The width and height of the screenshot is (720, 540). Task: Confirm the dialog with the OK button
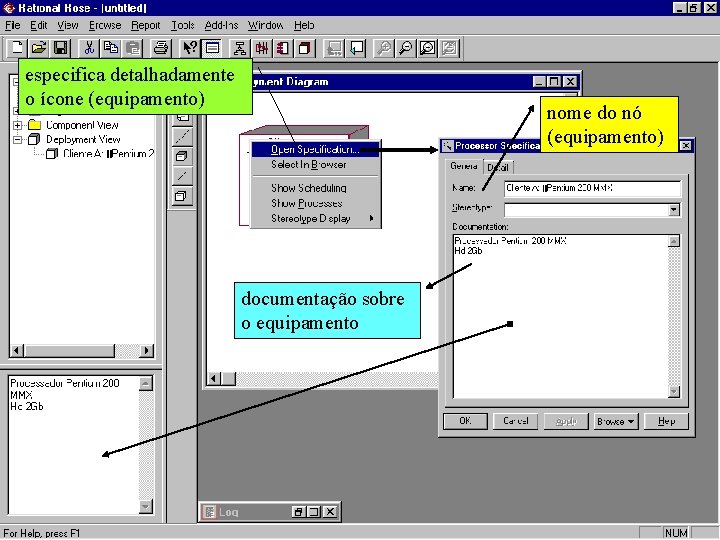(x=465, y=421)
